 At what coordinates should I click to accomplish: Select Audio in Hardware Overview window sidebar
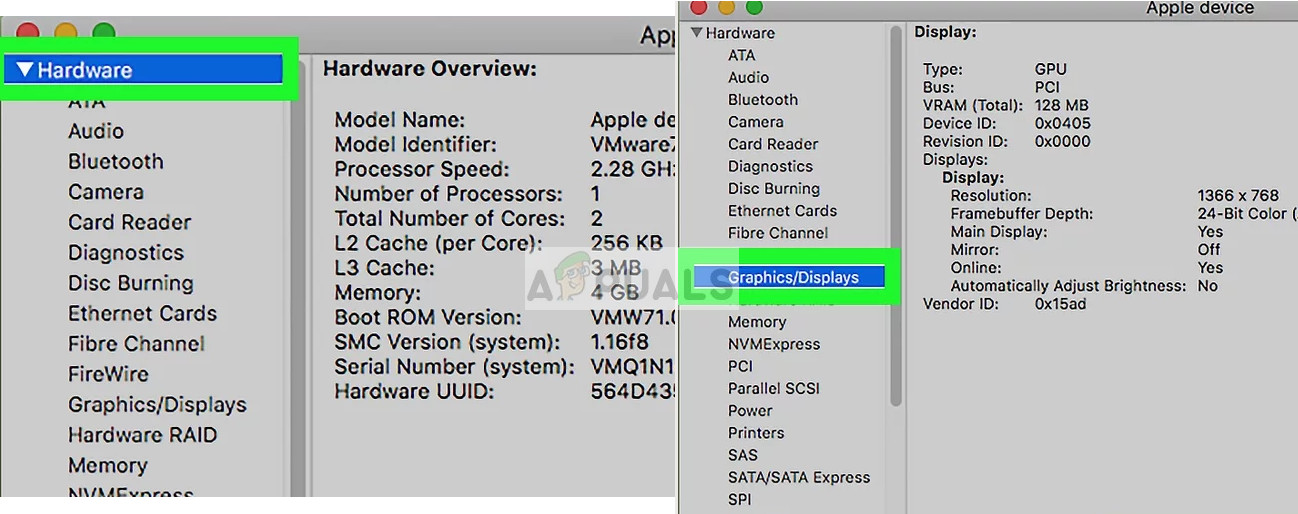click(96, 131)
